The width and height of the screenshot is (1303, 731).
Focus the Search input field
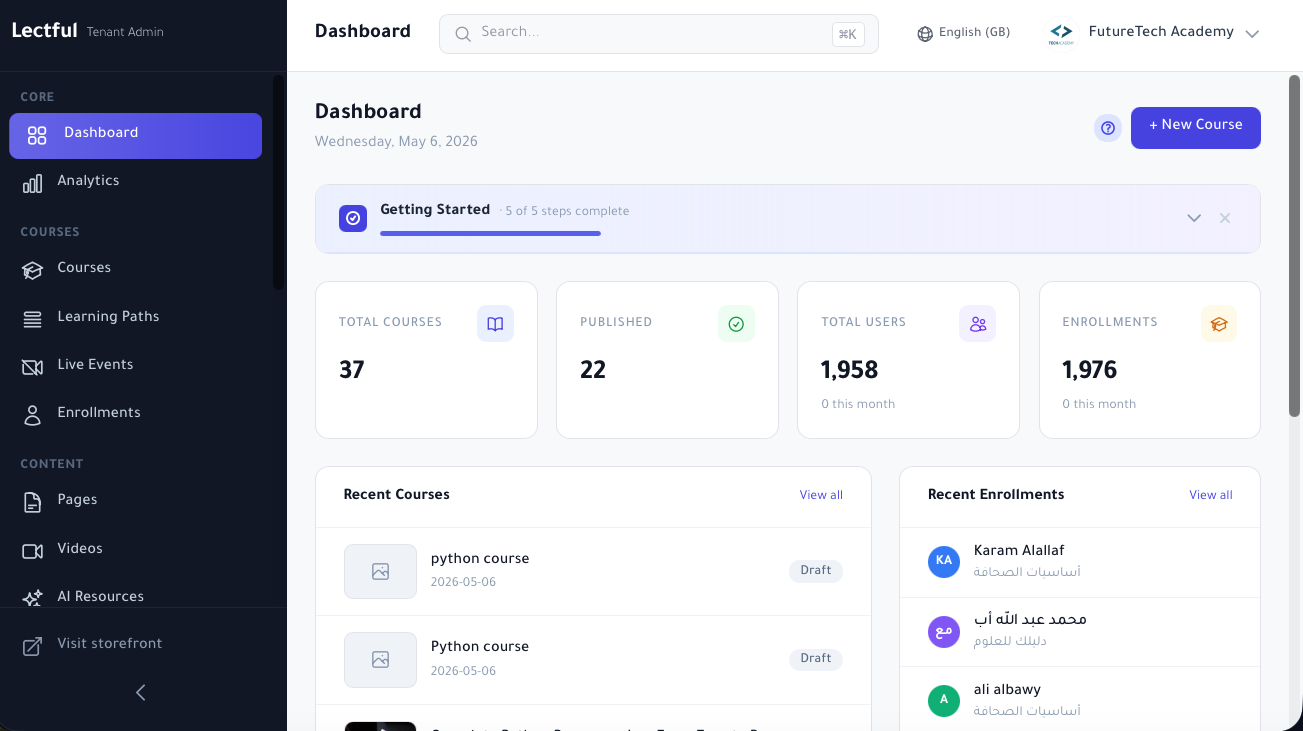click(659, 34)
